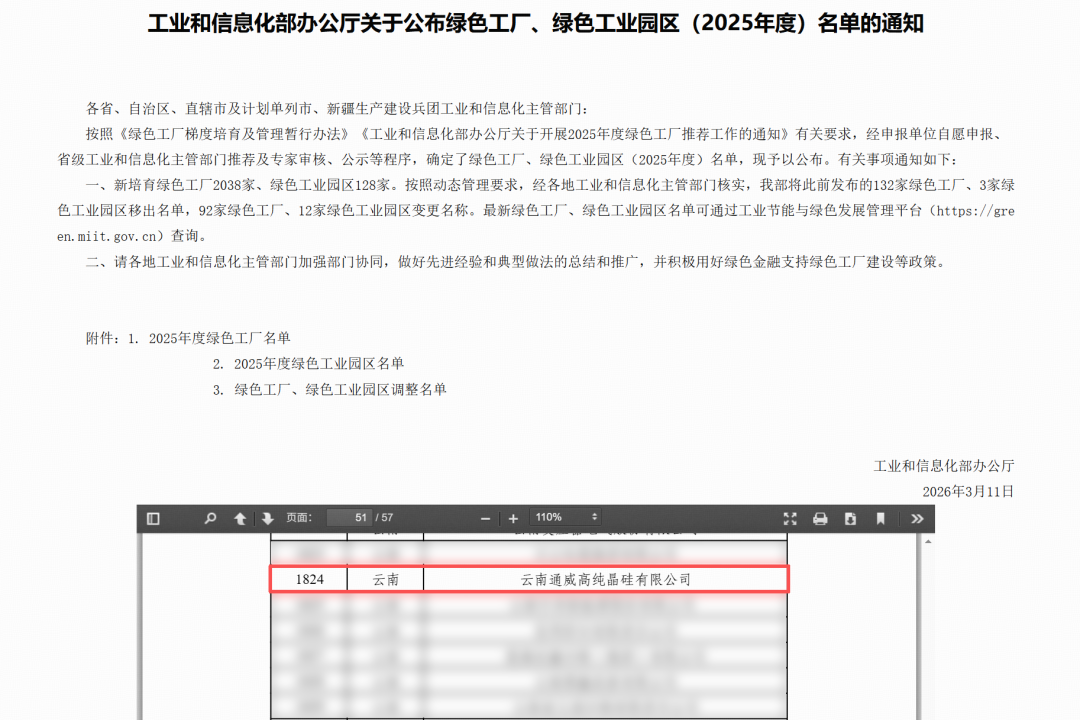Toggle the PDF viewer sidebar
Screen dimensions: 1080x720
pyautogui.click(x=153, y=518)
